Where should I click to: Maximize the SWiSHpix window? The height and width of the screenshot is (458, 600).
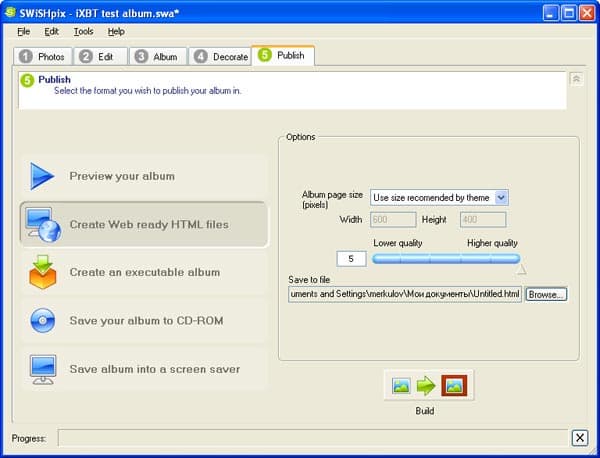point(569,13)
